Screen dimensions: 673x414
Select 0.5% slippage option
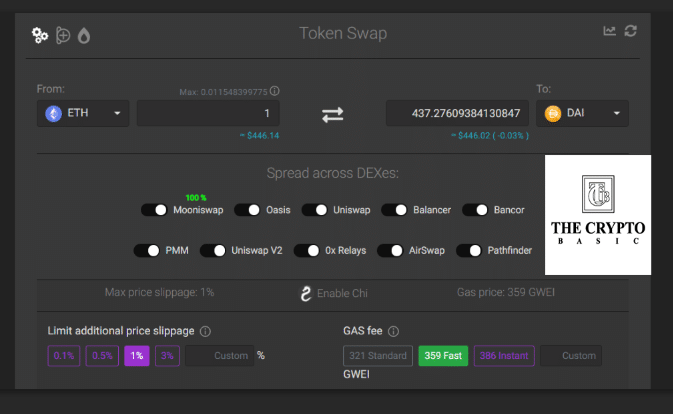(x=102, y=356)
